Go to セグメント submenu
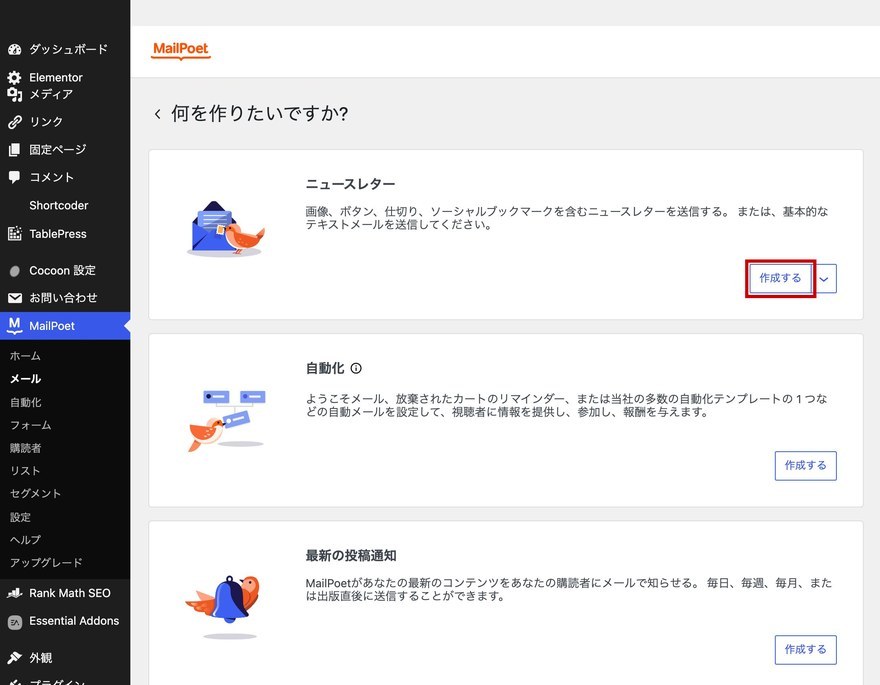Viewport: 880px width, 685px height. (x=35, y=494)
